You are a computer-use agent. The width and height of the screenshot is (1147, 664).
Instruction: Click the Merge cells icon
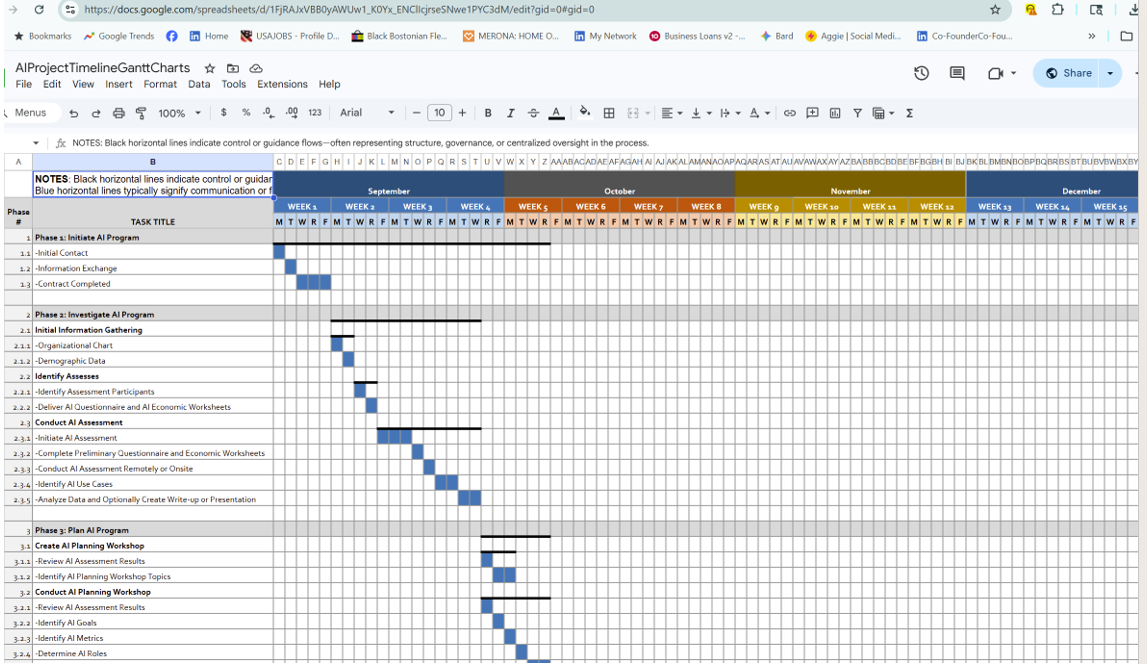[x=633, y=113]
